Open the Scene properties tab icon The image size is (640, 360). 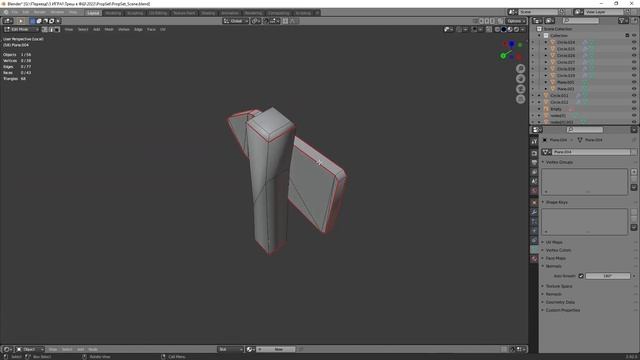click(534, 182)
